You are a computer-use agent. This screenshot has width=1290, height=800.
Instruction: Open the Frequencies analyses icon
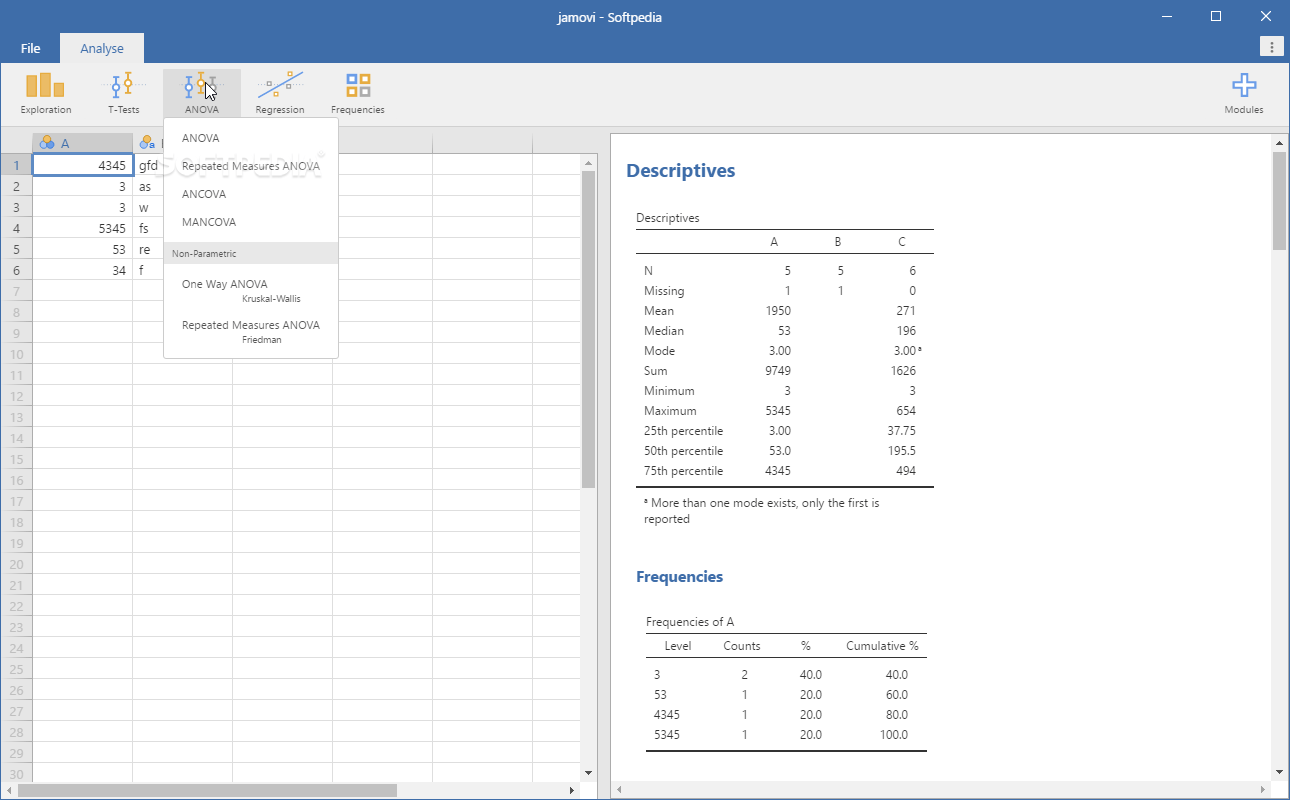[x=358, y=93]
